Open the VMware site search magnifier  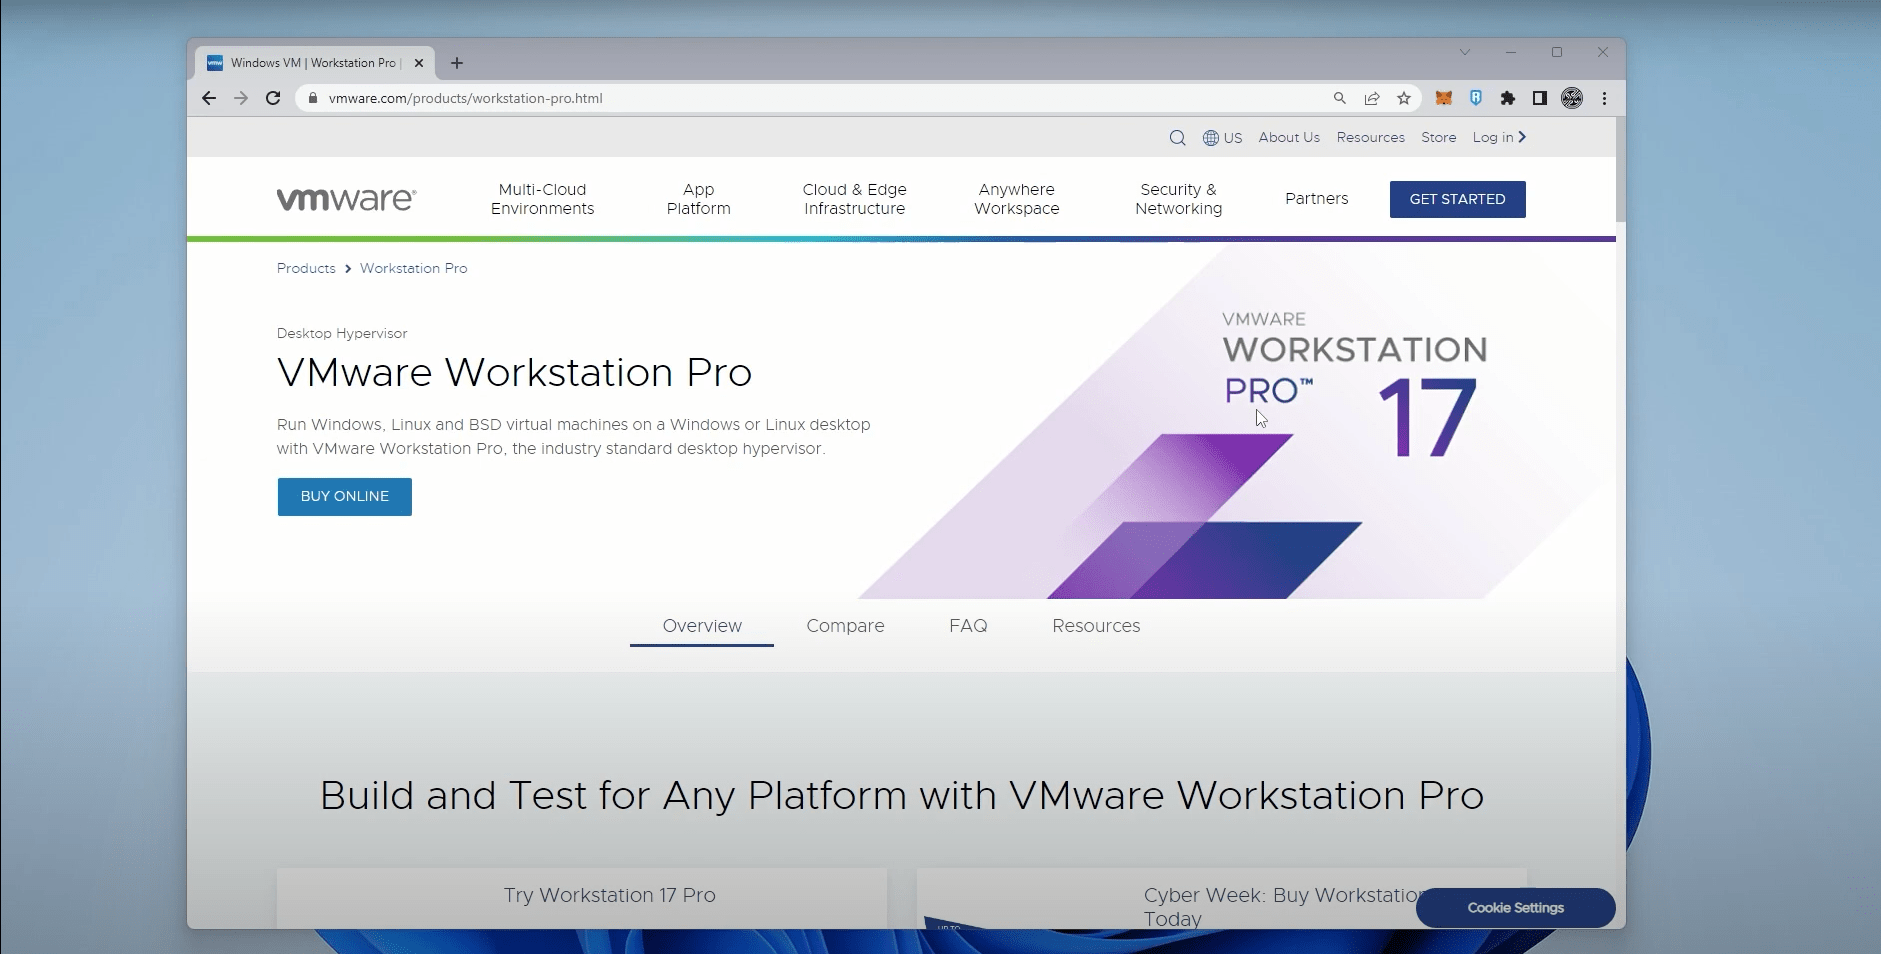coord(1178,137)
